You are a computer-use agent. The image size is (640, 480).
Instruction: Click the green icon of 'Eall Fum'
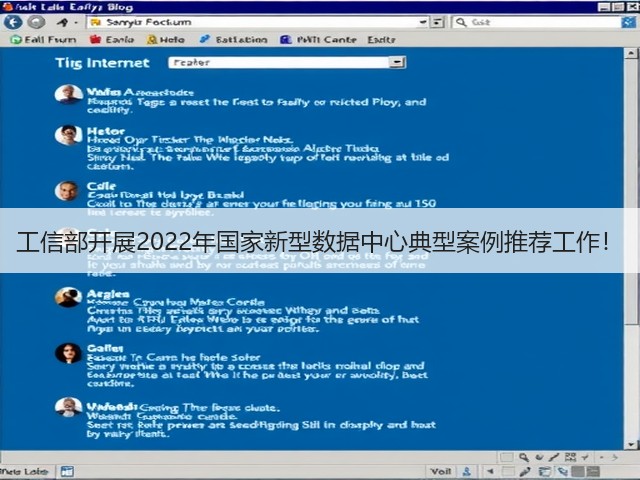[x=16, y=40]
